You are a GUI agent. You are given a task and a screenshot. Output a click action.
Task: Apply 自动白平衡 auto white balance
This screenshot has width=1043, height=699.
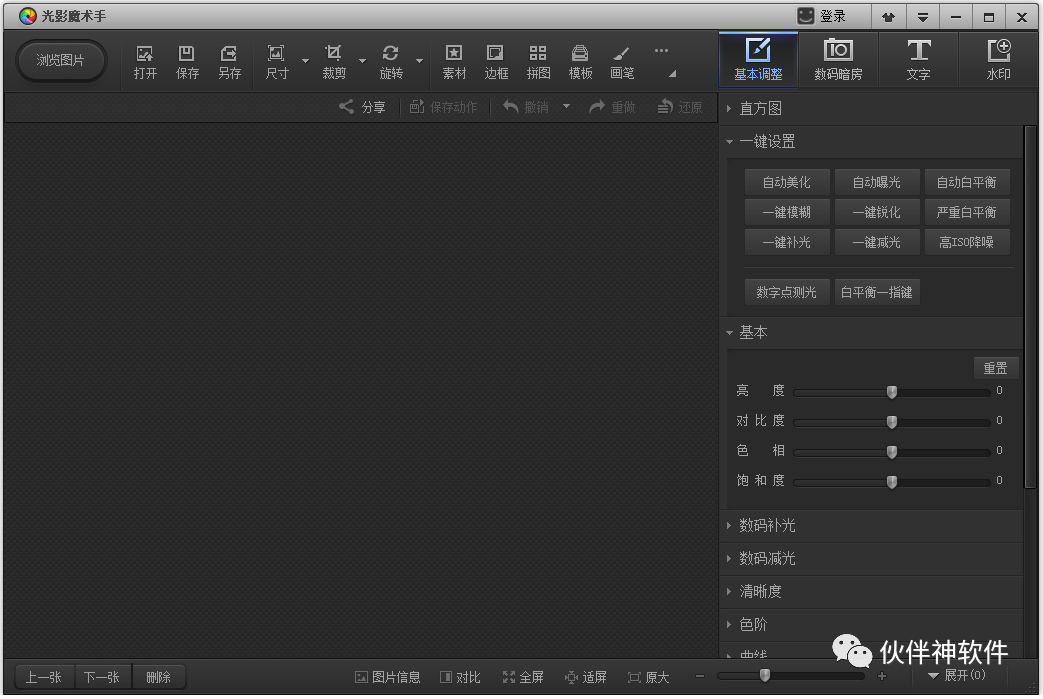967,182
